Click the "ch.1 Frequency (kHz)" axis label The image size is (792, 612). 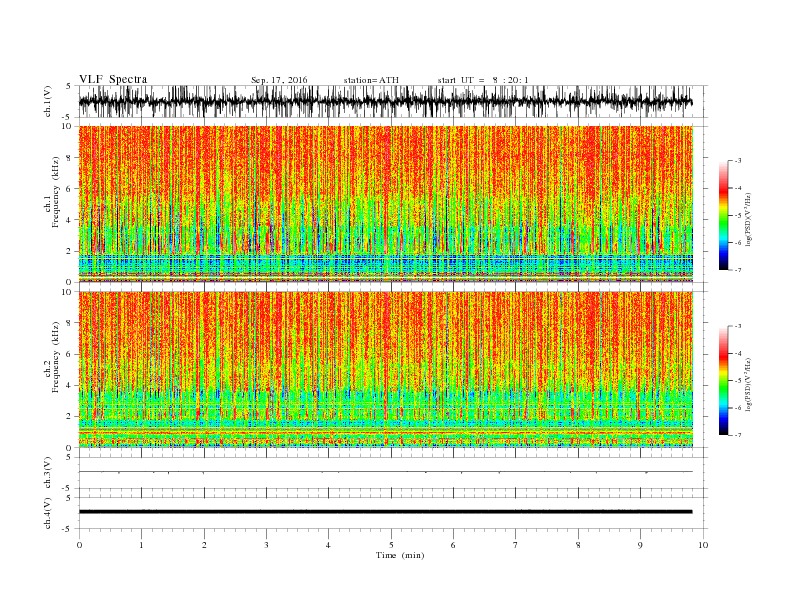52,192
